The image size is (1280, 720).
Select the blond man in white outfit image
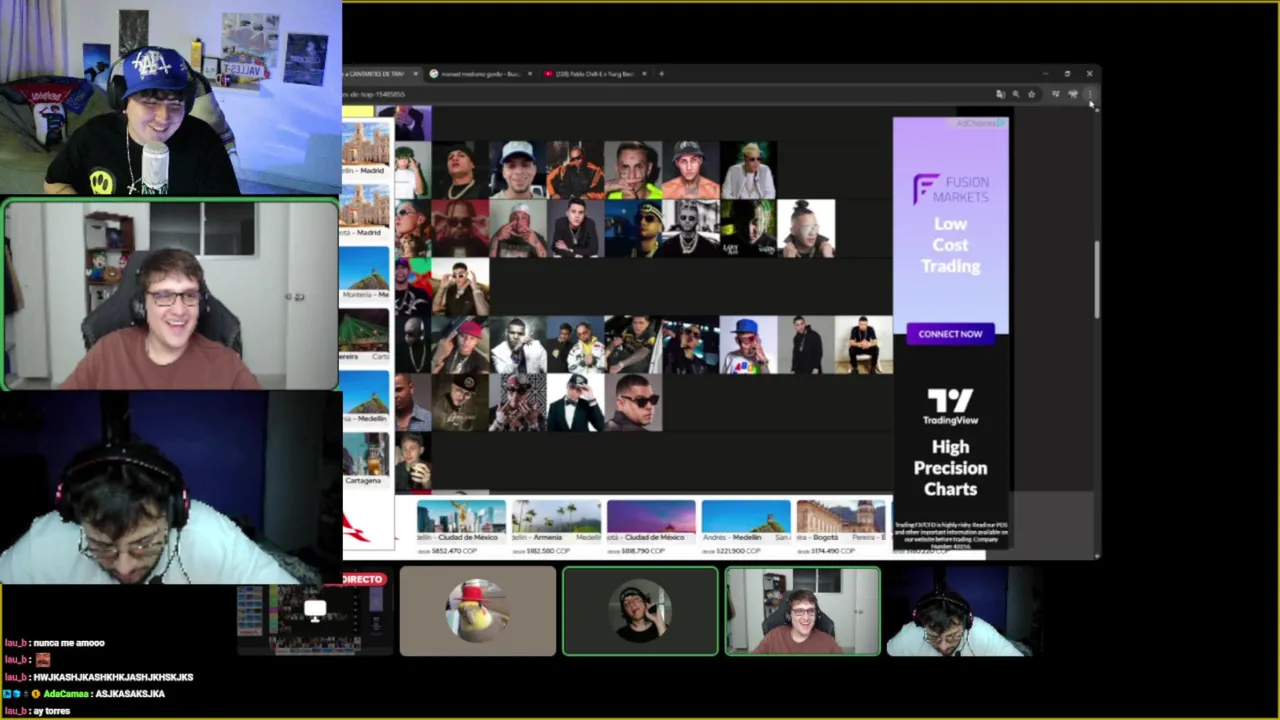point(748,170)
